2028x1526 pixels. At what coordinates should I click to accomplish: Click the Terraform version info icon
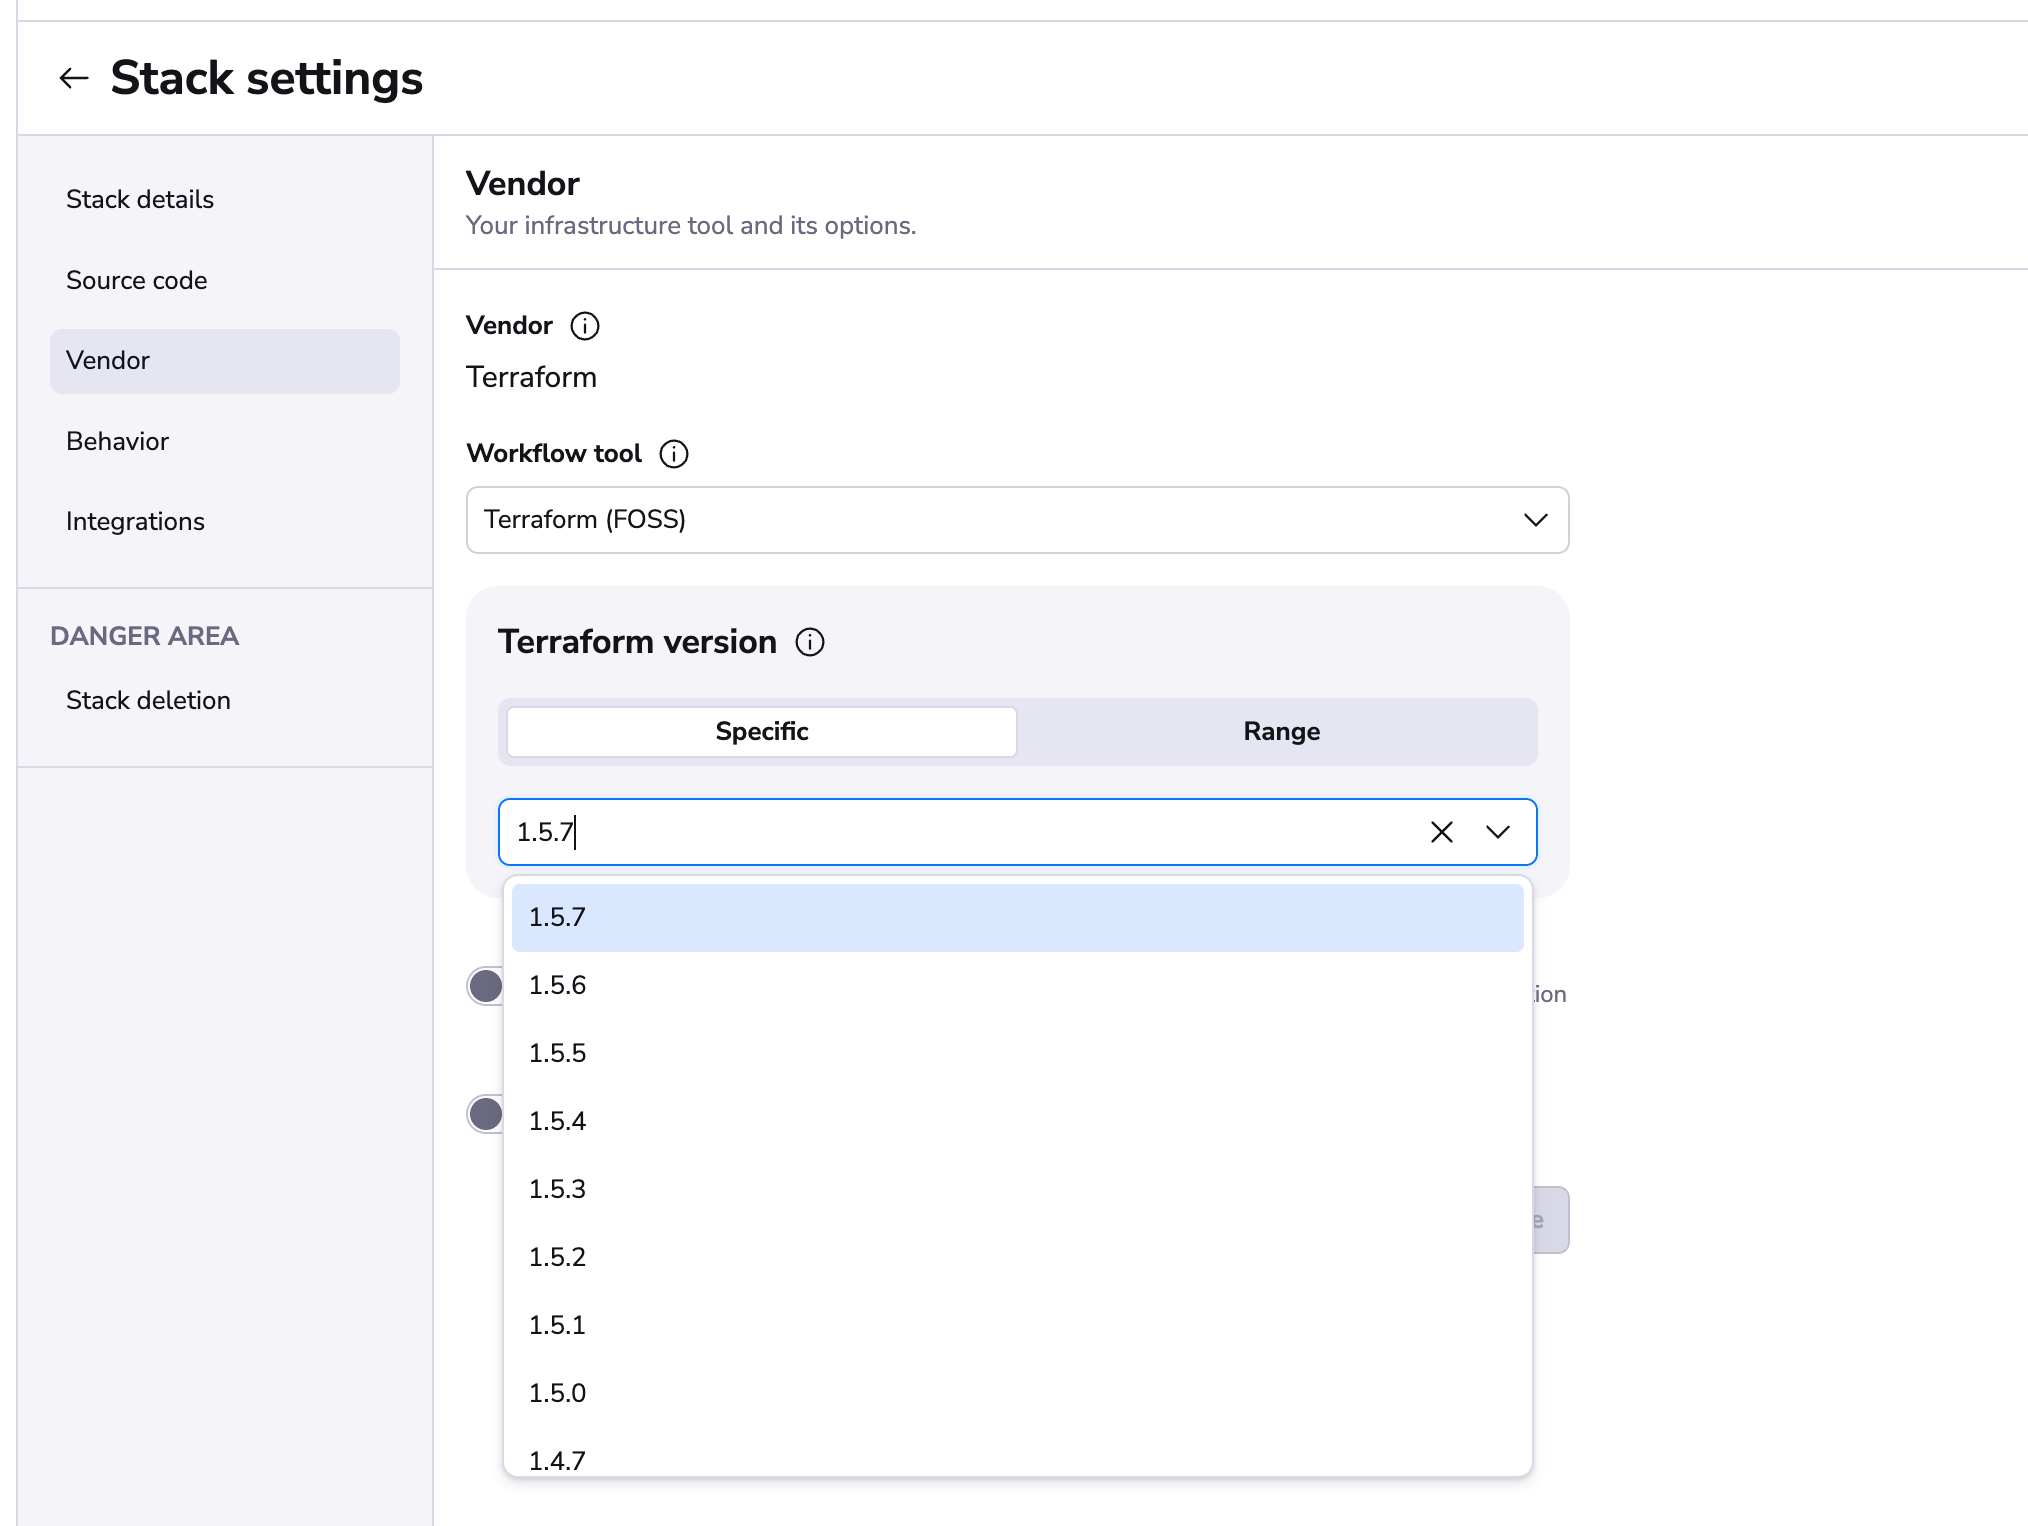tap(809, 642)
